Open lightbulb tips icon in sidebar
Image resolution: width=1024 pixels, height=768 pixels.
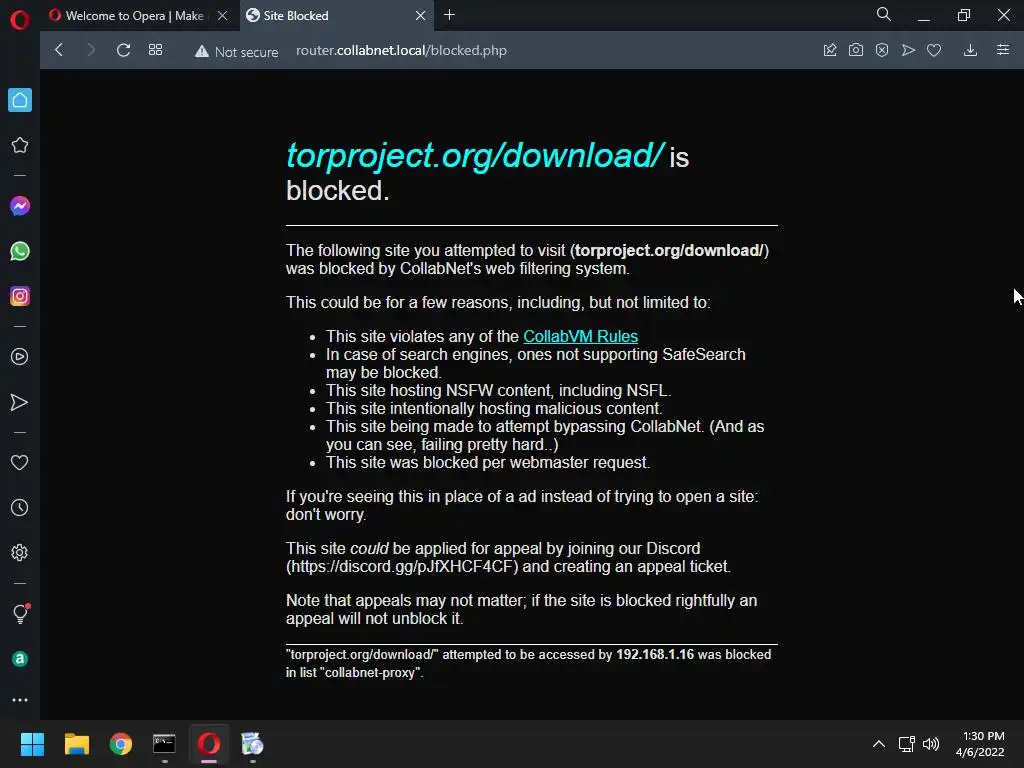[x=20, y=613]
